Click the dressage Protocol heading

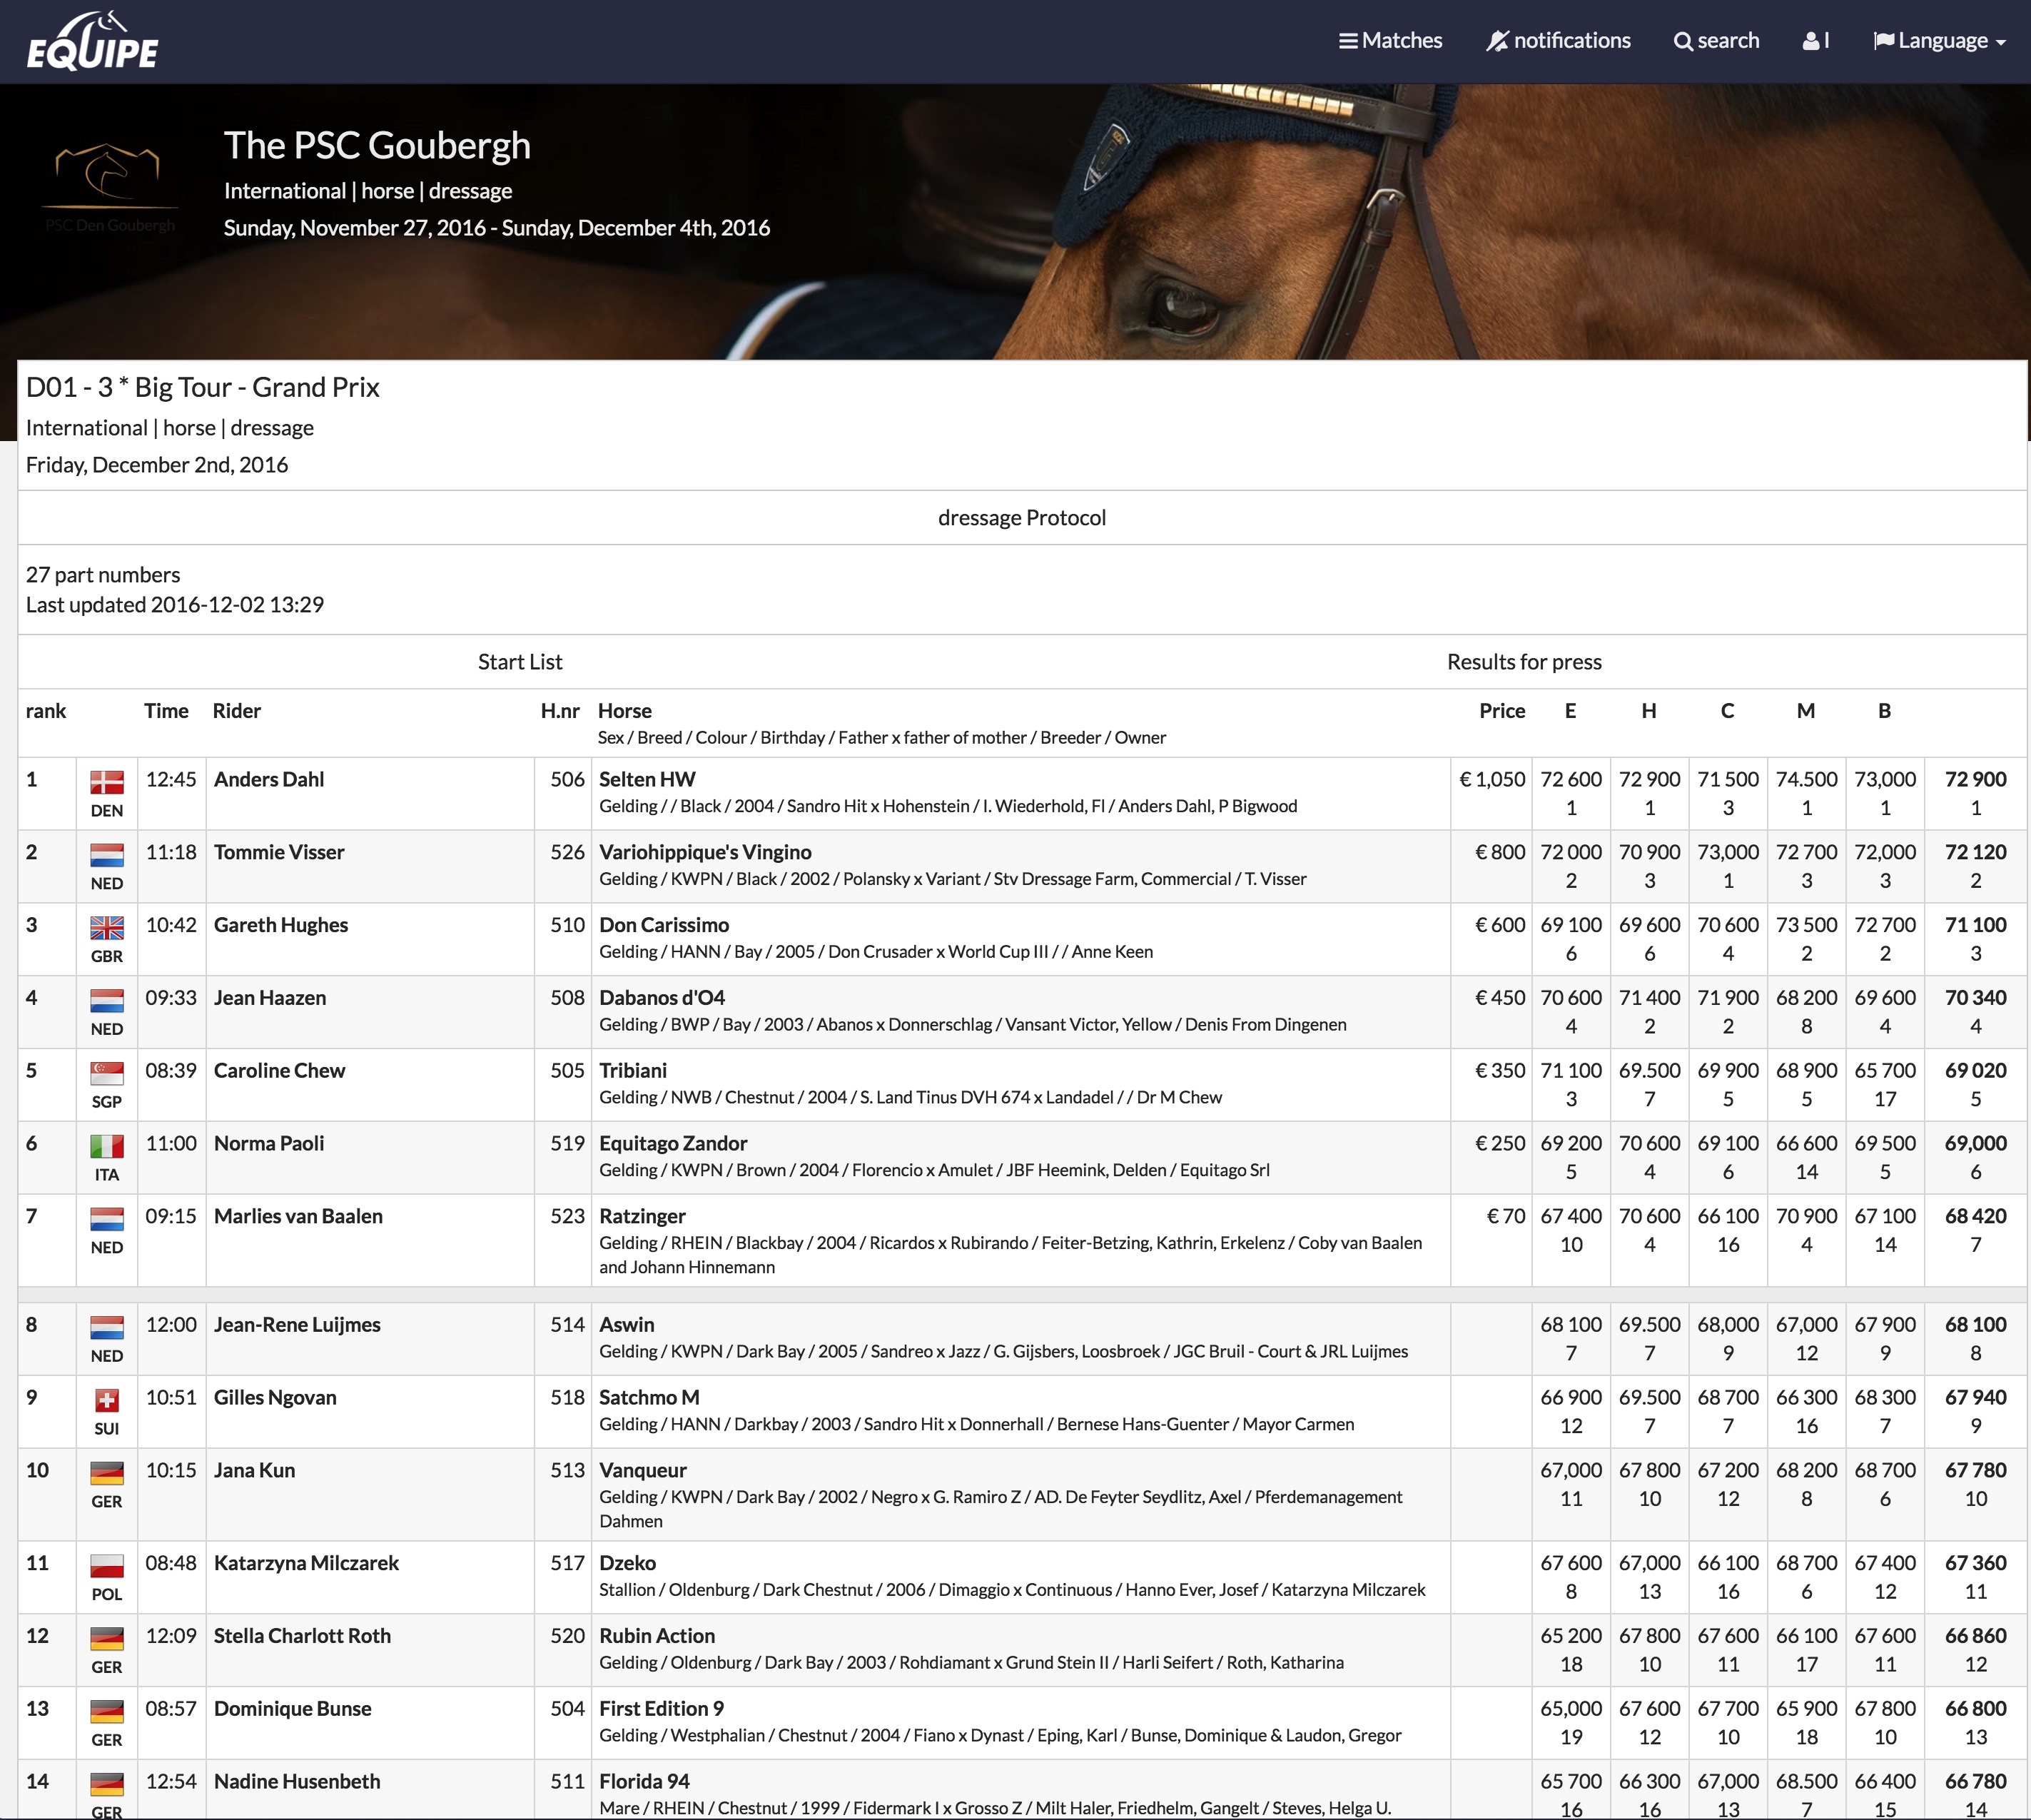coord(1021,518)
